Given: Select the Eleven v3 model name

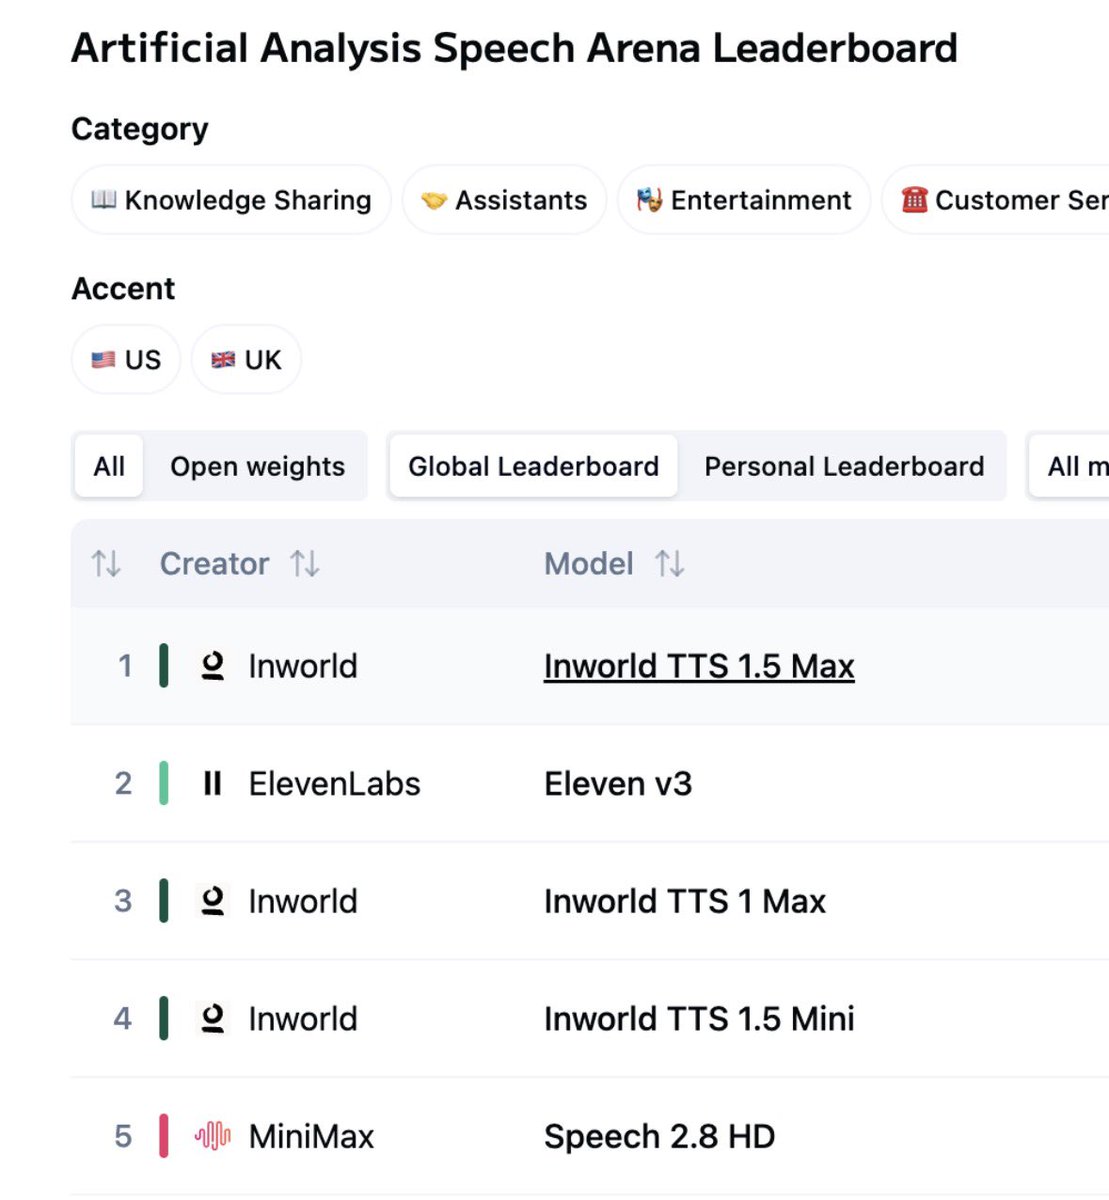Looking at the screenshot, I should 618,783.
